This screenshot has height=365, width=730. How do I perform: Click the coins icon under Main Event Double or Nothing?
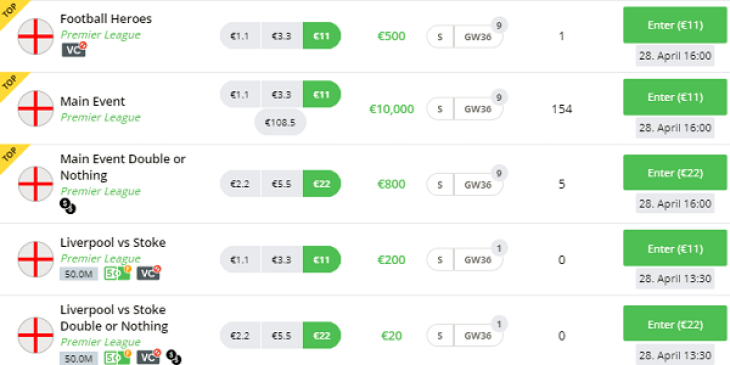[x=68, y=206]
